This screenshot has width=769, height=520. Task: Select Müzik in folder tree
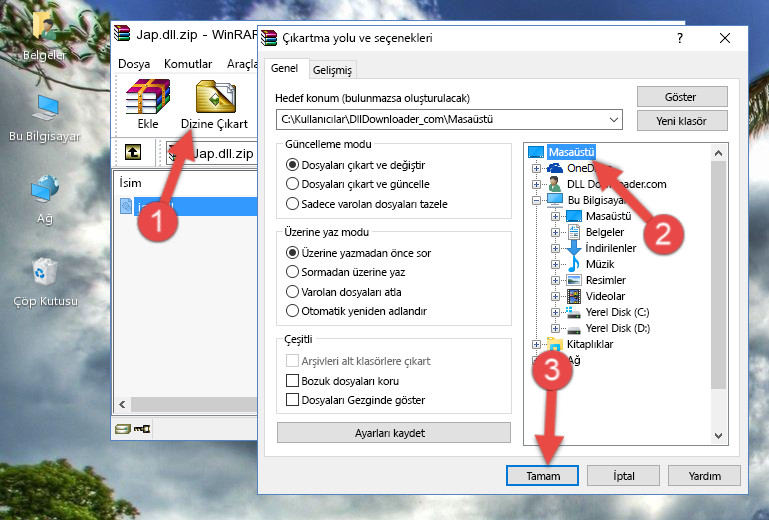(x=600, y=264)
